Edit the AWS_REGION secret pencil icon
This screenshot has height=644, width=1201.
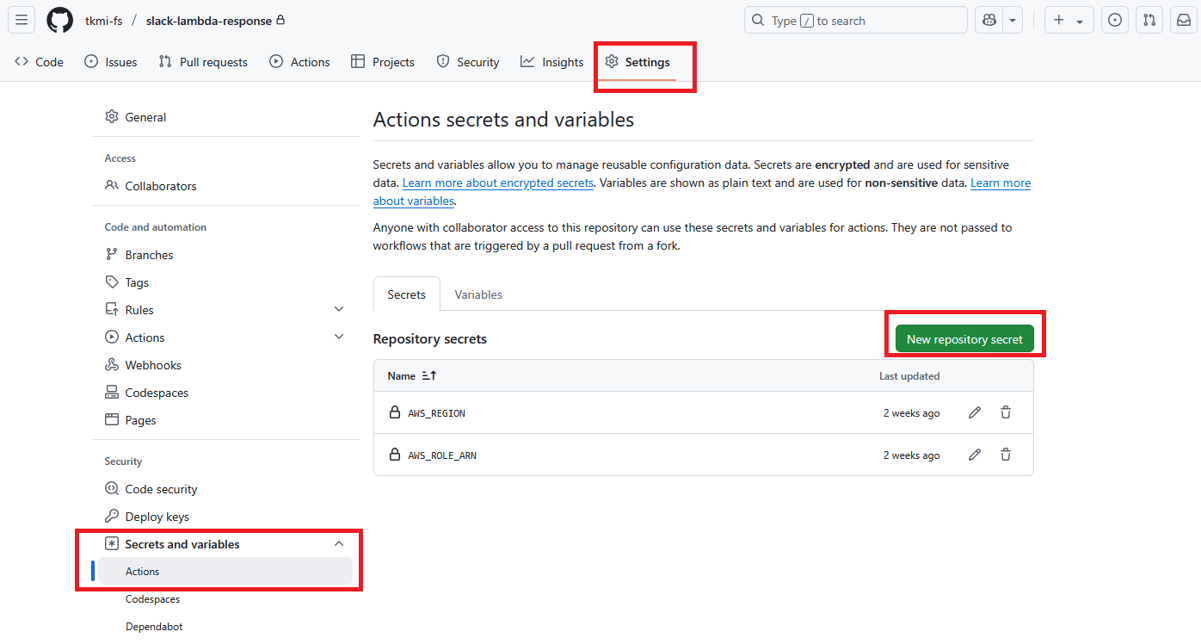point(974,412)
